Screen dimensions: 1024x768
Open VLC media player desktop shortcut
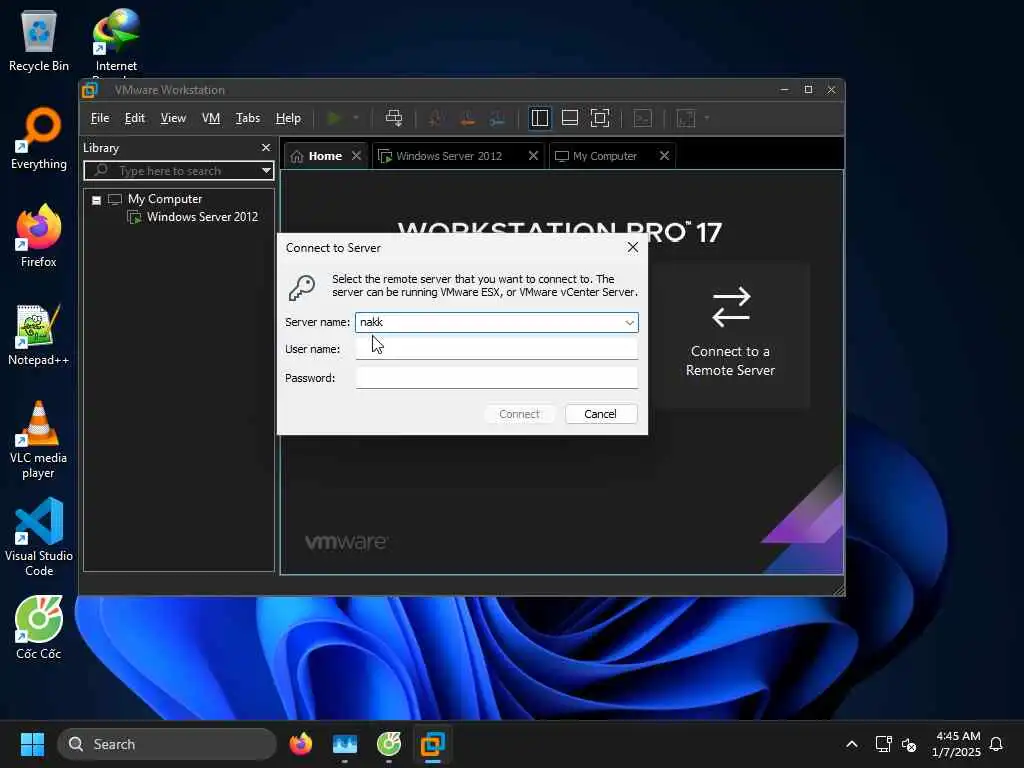click(39, 440)
